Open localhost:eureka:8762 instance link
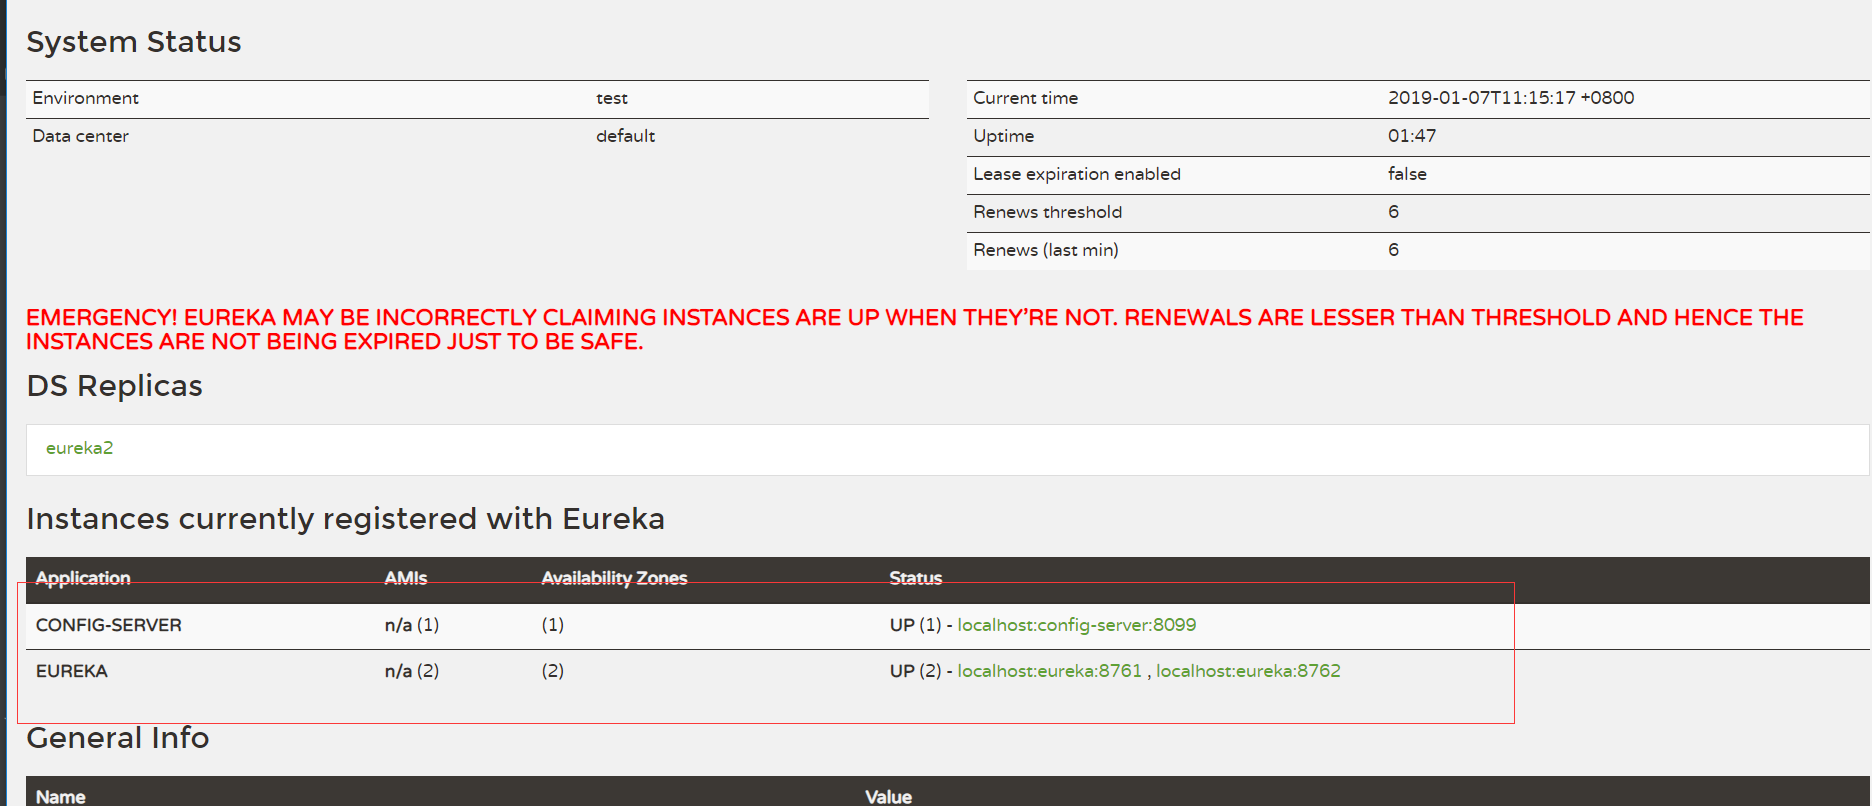 pyautogui.click(x=1248, y=671)
